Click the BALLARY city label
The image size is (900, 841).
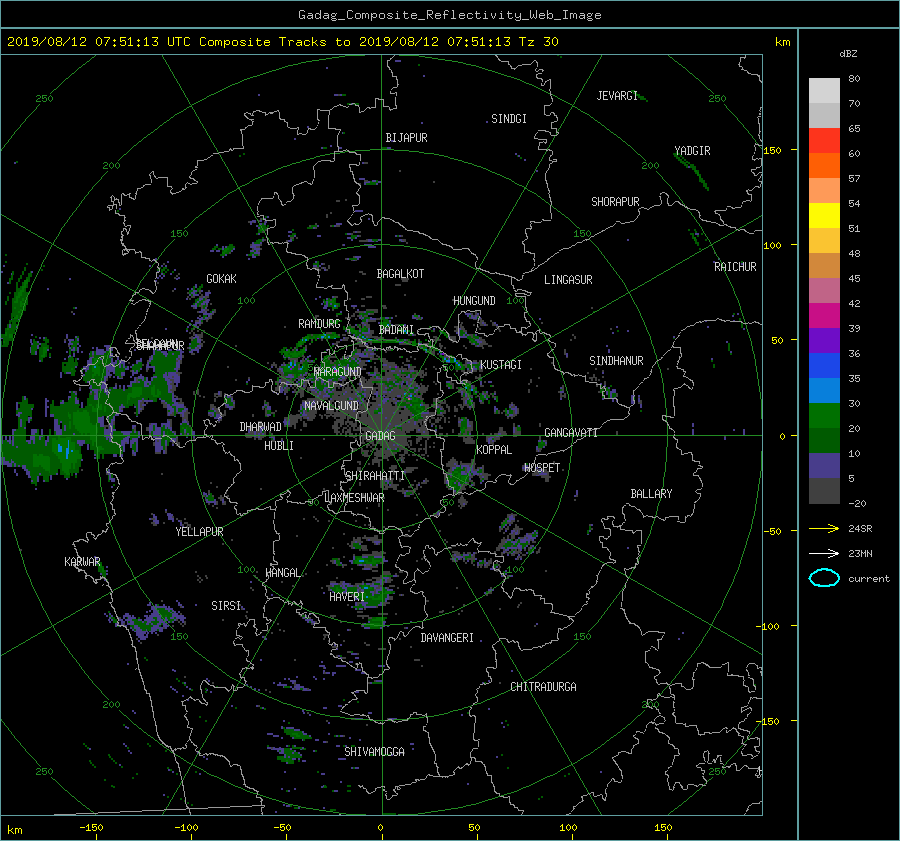651,494
